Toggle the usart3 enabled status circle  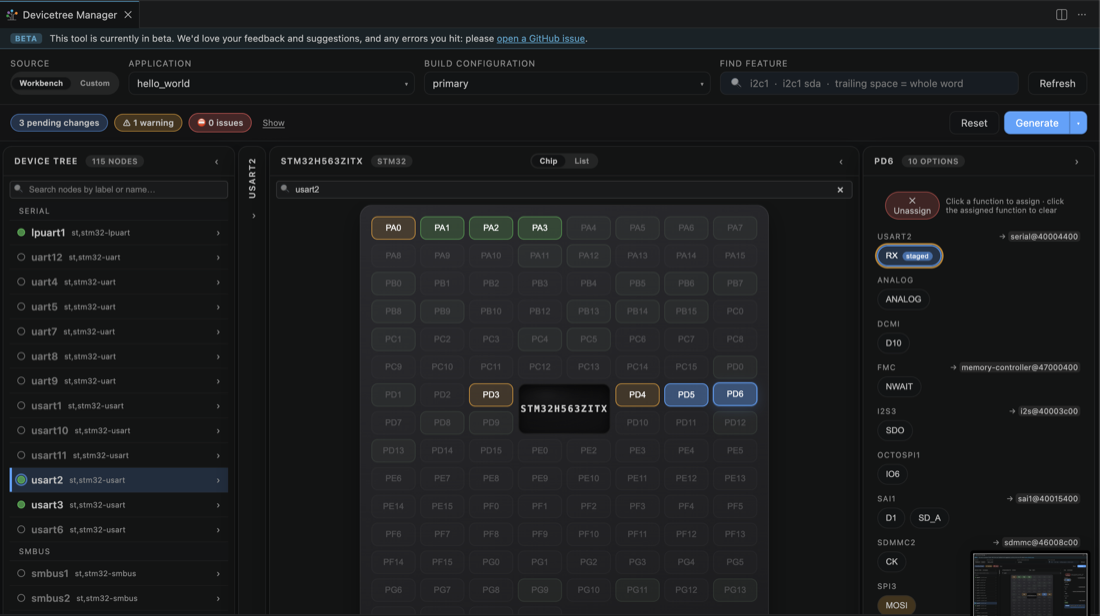[21, 504]
